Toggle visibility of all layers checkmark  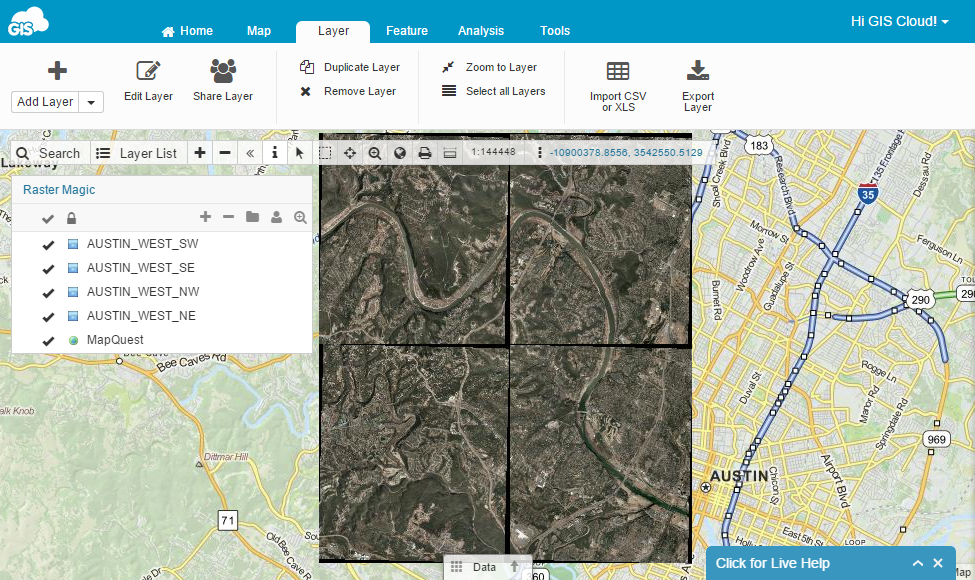(x=48, y=218)
